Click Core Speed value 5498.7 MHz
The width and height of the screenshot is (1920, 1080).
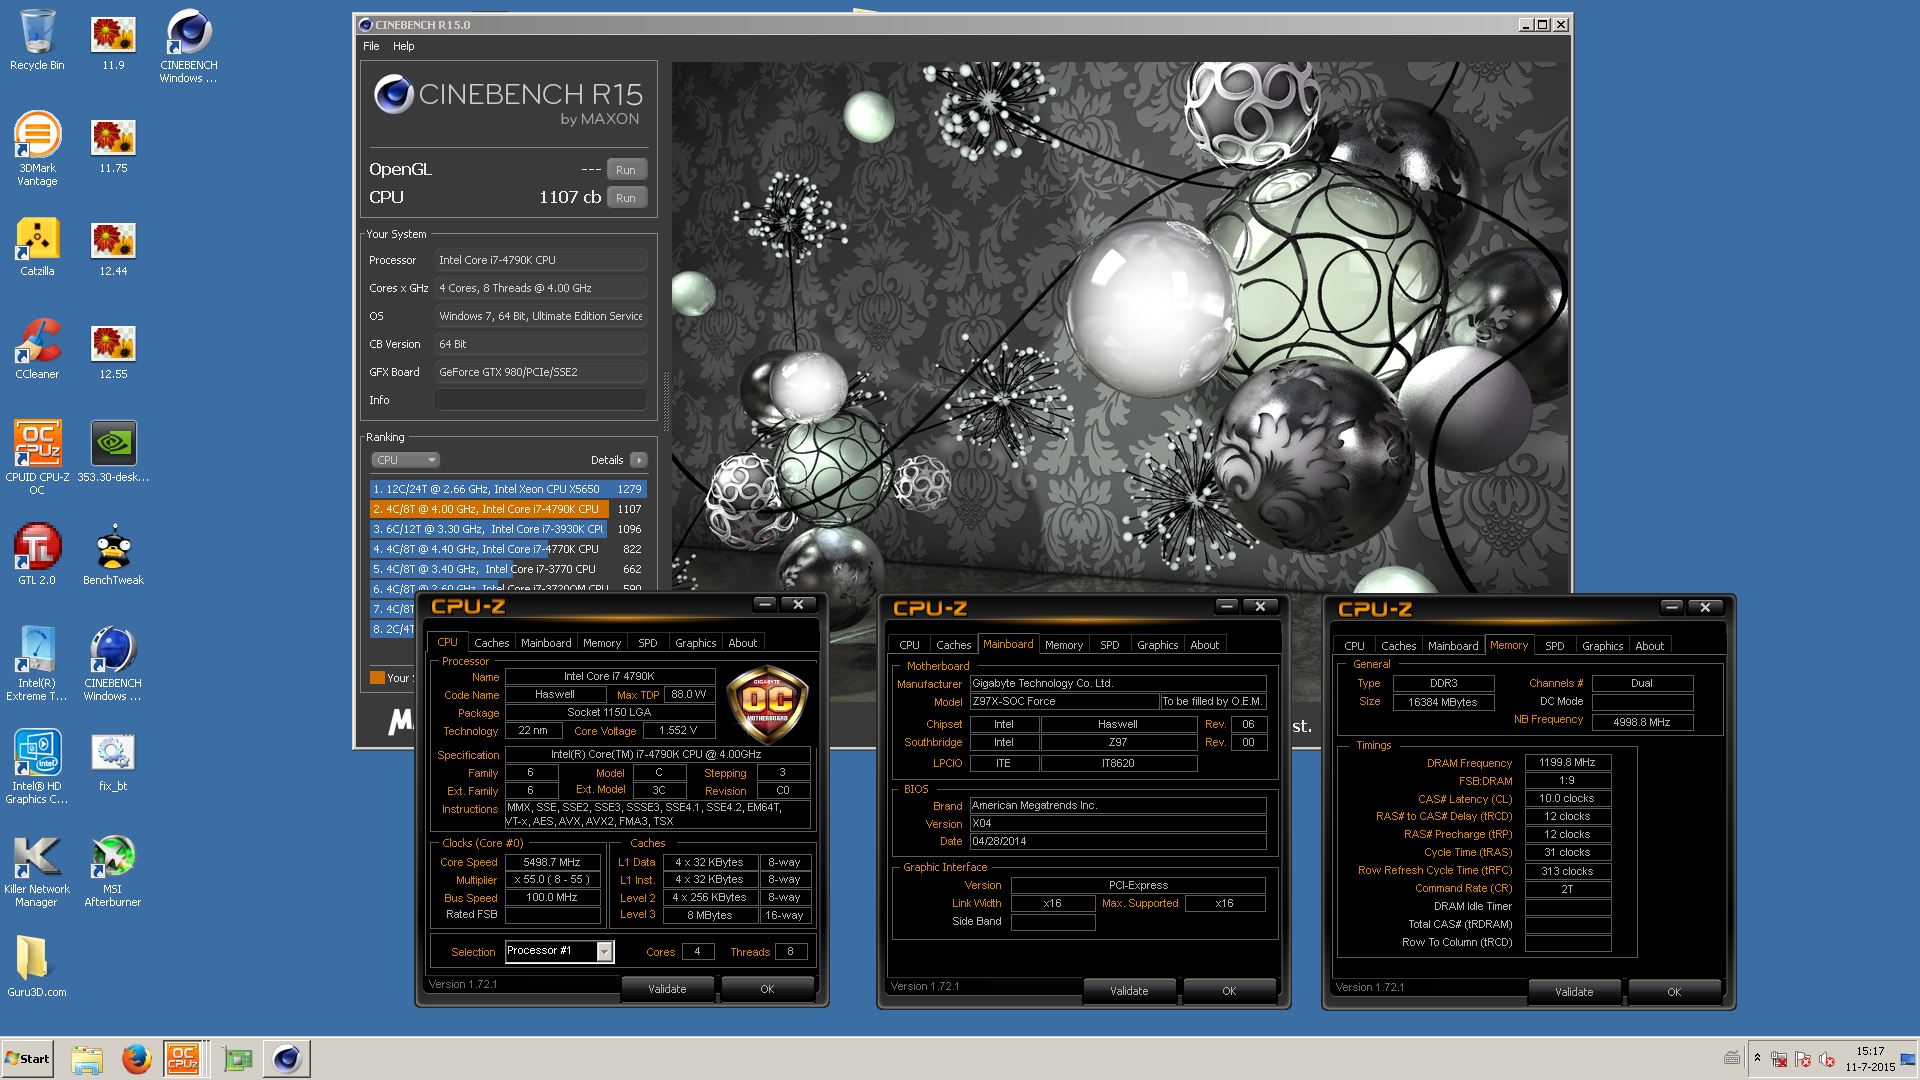552,862
